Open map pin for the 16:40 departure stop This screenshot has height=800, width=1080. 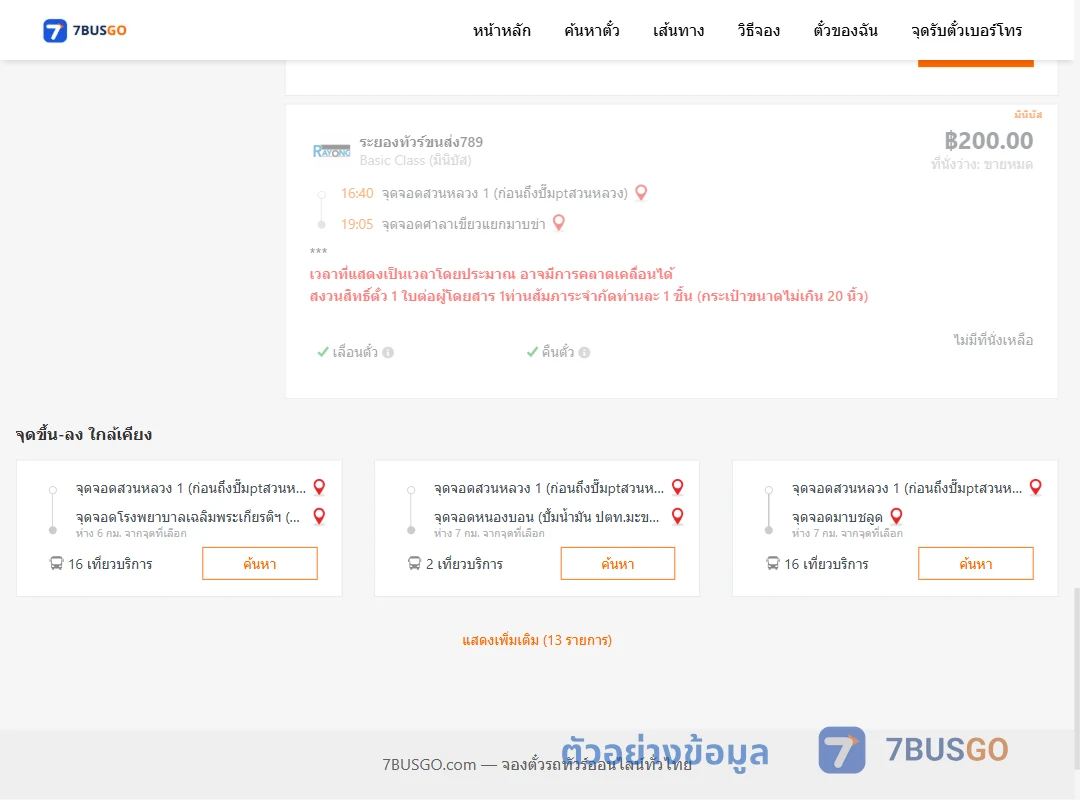641,193
